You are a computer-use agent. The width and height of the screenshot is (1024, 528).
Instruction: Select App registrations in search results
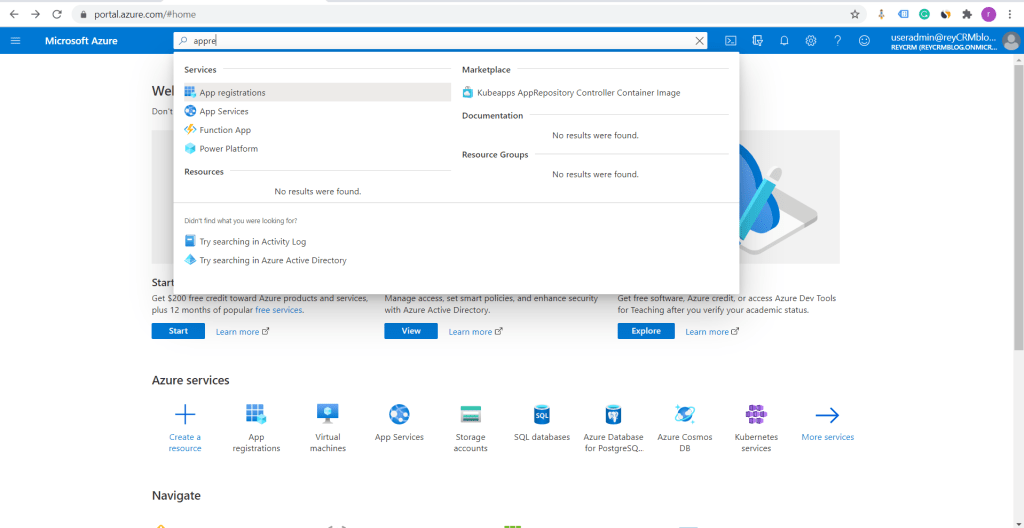click(x=232, y=93)
